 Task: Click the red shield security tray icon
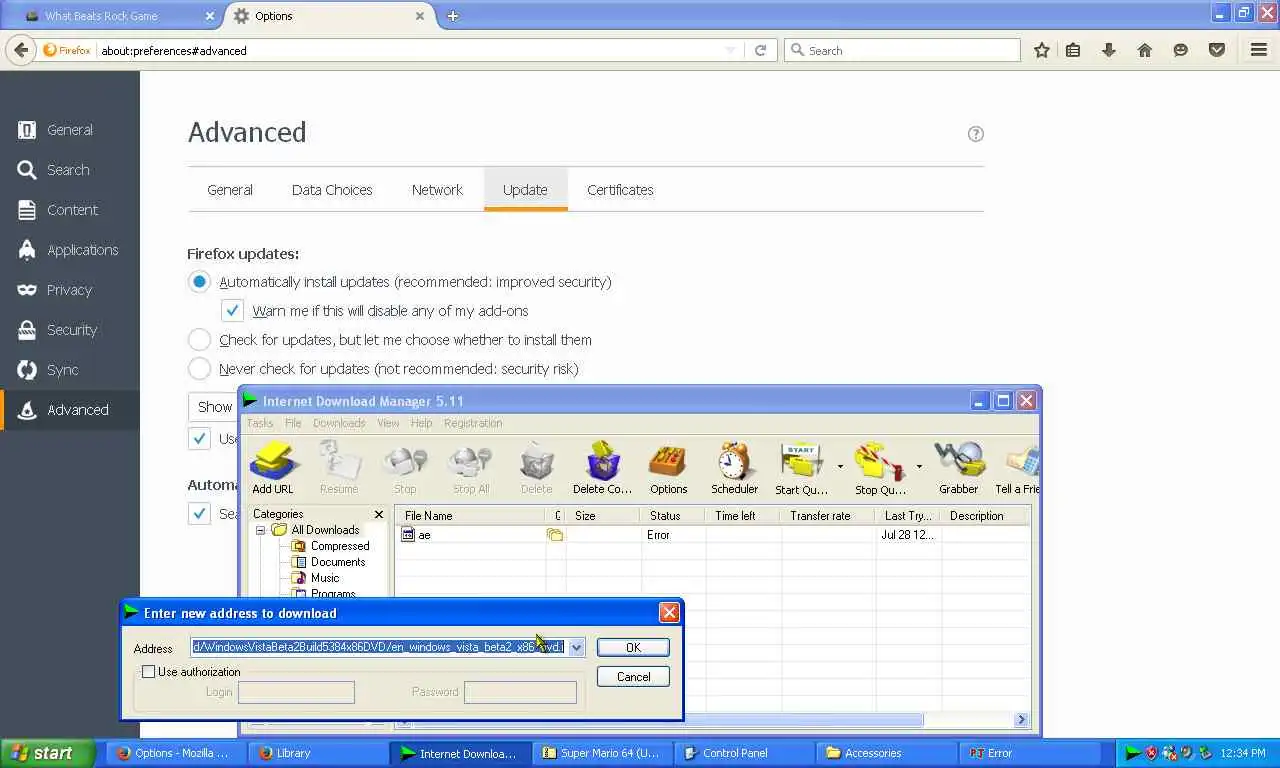(x=1151, y=753)
